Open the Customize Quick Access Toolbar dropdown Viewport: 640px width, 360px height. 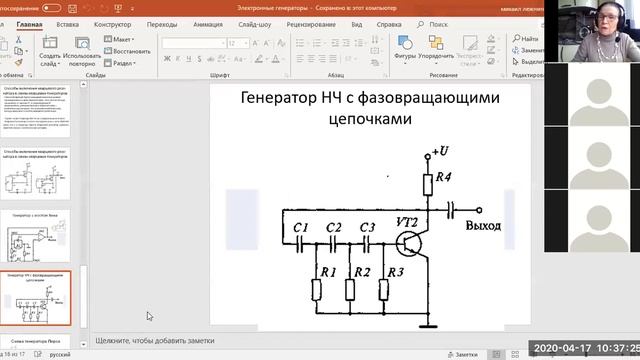pyautogui.click(x=133, y=9)
